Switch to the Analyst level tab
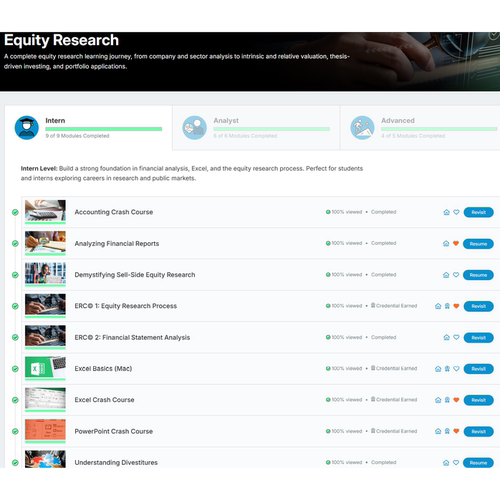 click(x=256, y=128)
